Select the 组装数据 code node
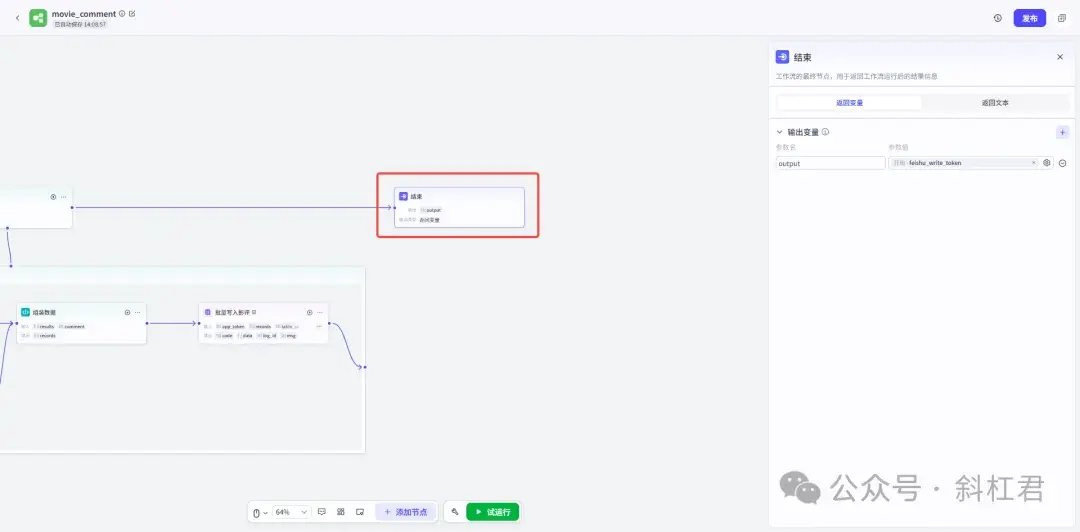This screenshot has height=532, width=1080. [81, 323]
